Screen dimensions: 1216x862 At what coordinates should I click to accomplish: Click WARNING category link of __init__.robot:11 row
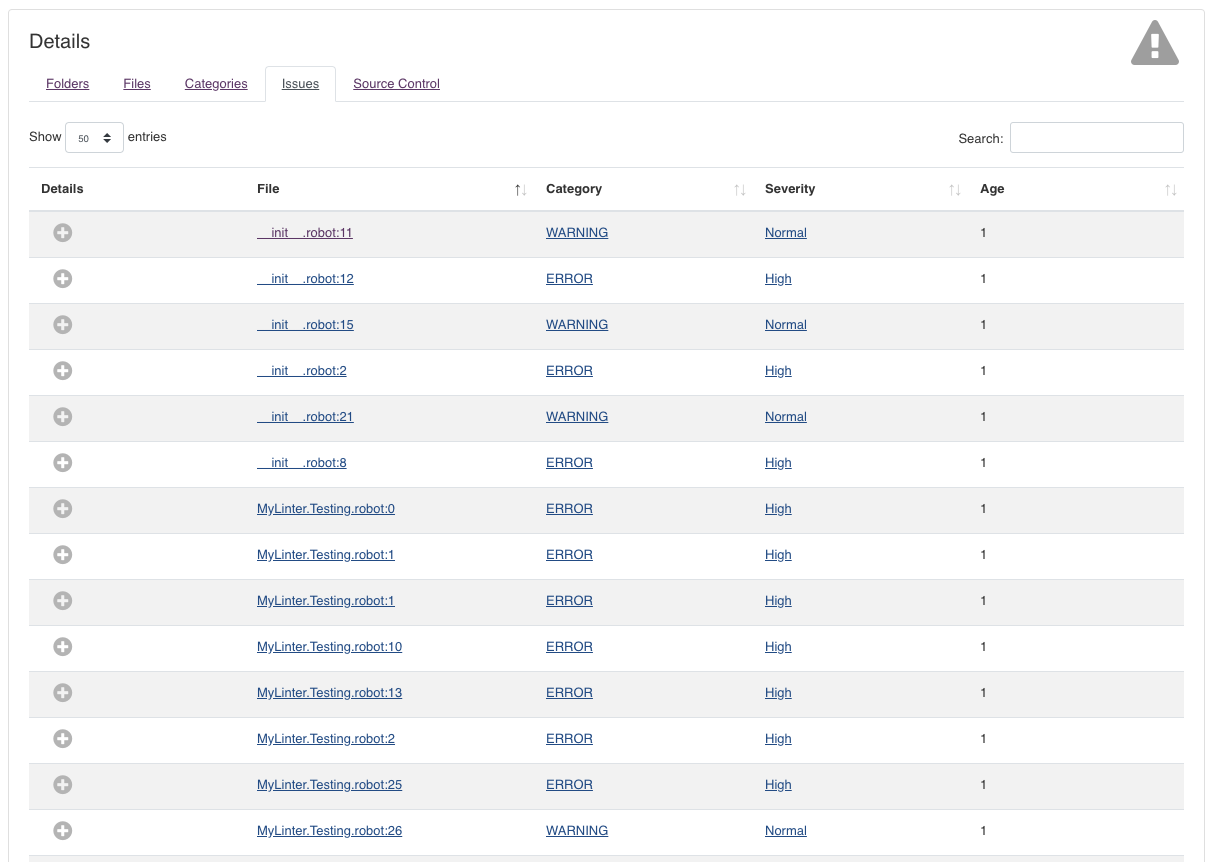(x=577, y=233)
